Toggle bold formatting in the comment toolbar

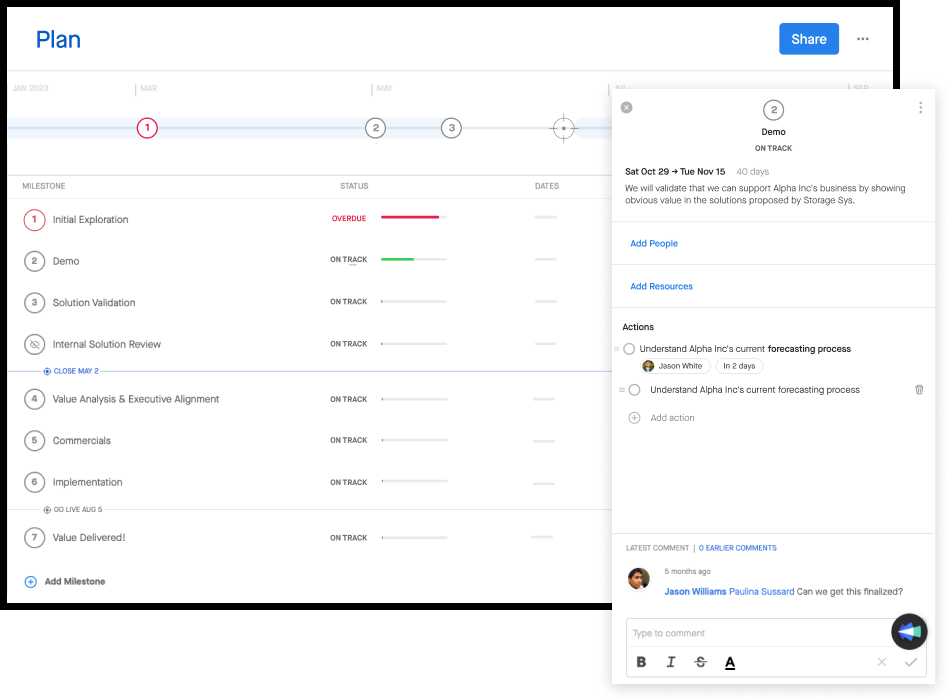(641, 661)
